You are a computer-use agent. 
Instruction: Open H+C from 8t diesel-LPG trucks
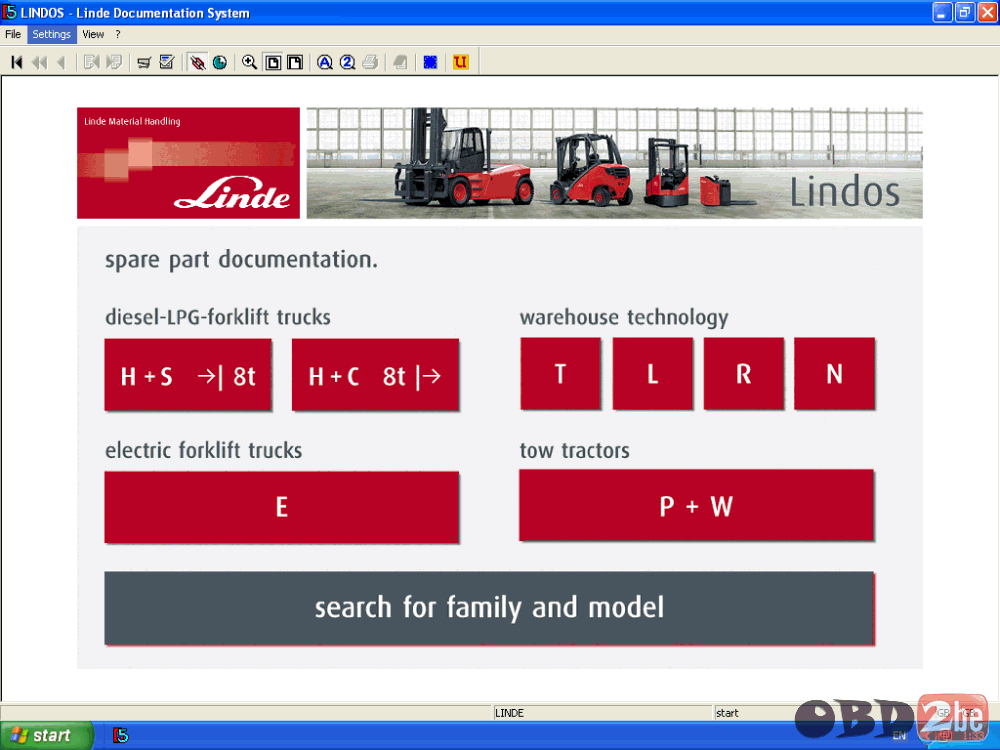[375, 375]
